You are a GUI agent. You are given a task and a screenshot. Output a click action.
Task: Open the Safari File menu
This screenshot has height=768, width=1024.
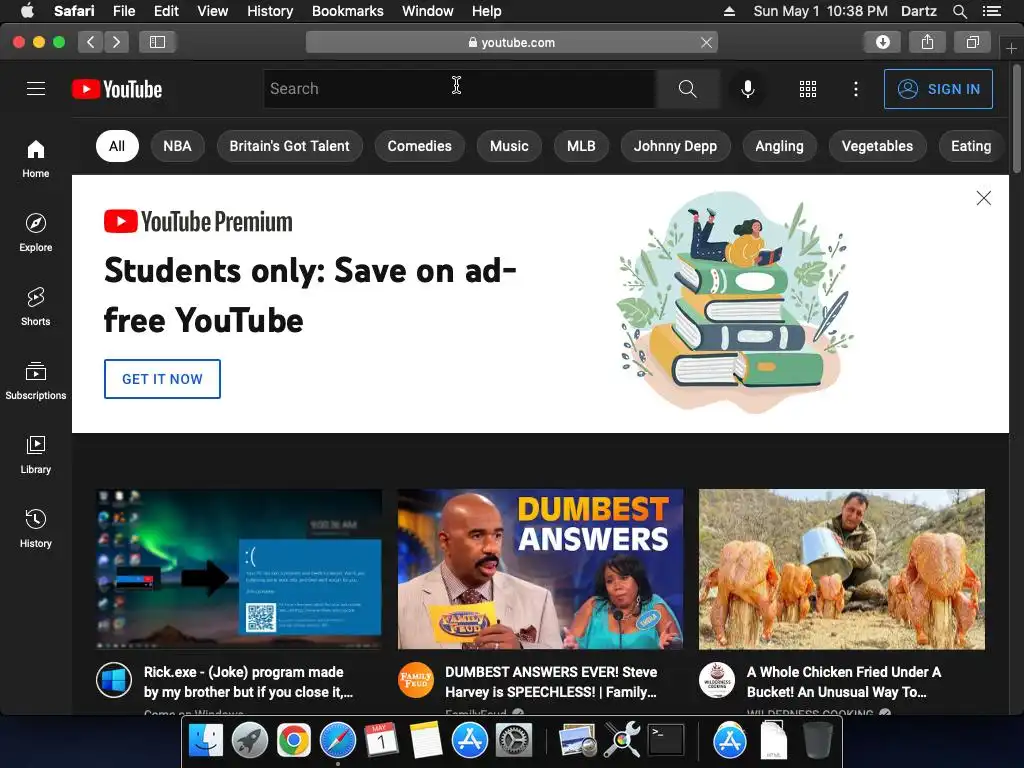pyautogui.click(x=124, y=11)
